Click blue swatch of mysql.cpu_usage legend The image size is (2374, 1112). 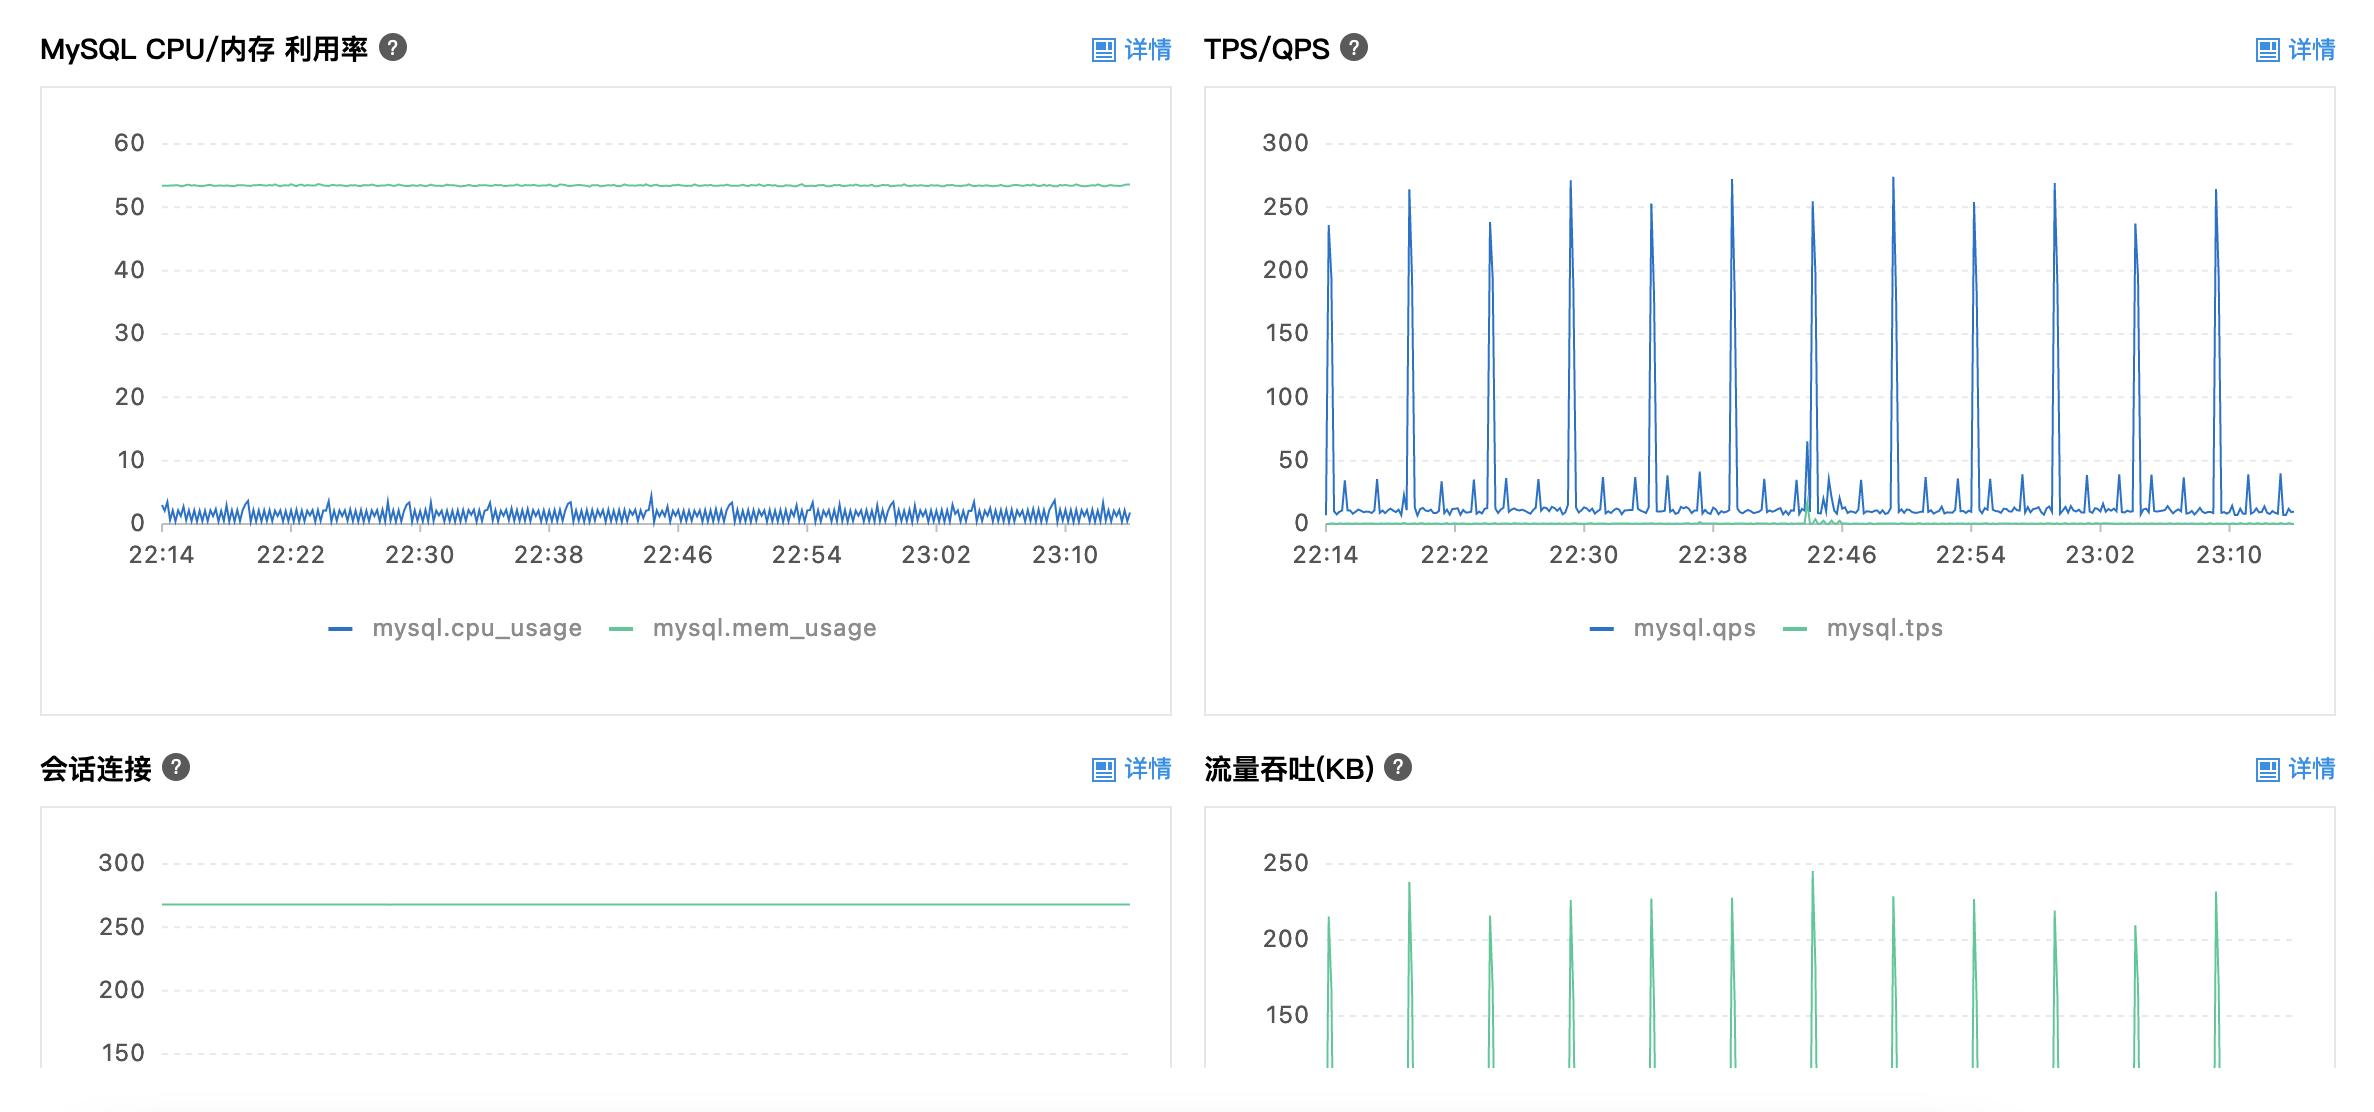(x=340, y=629)
